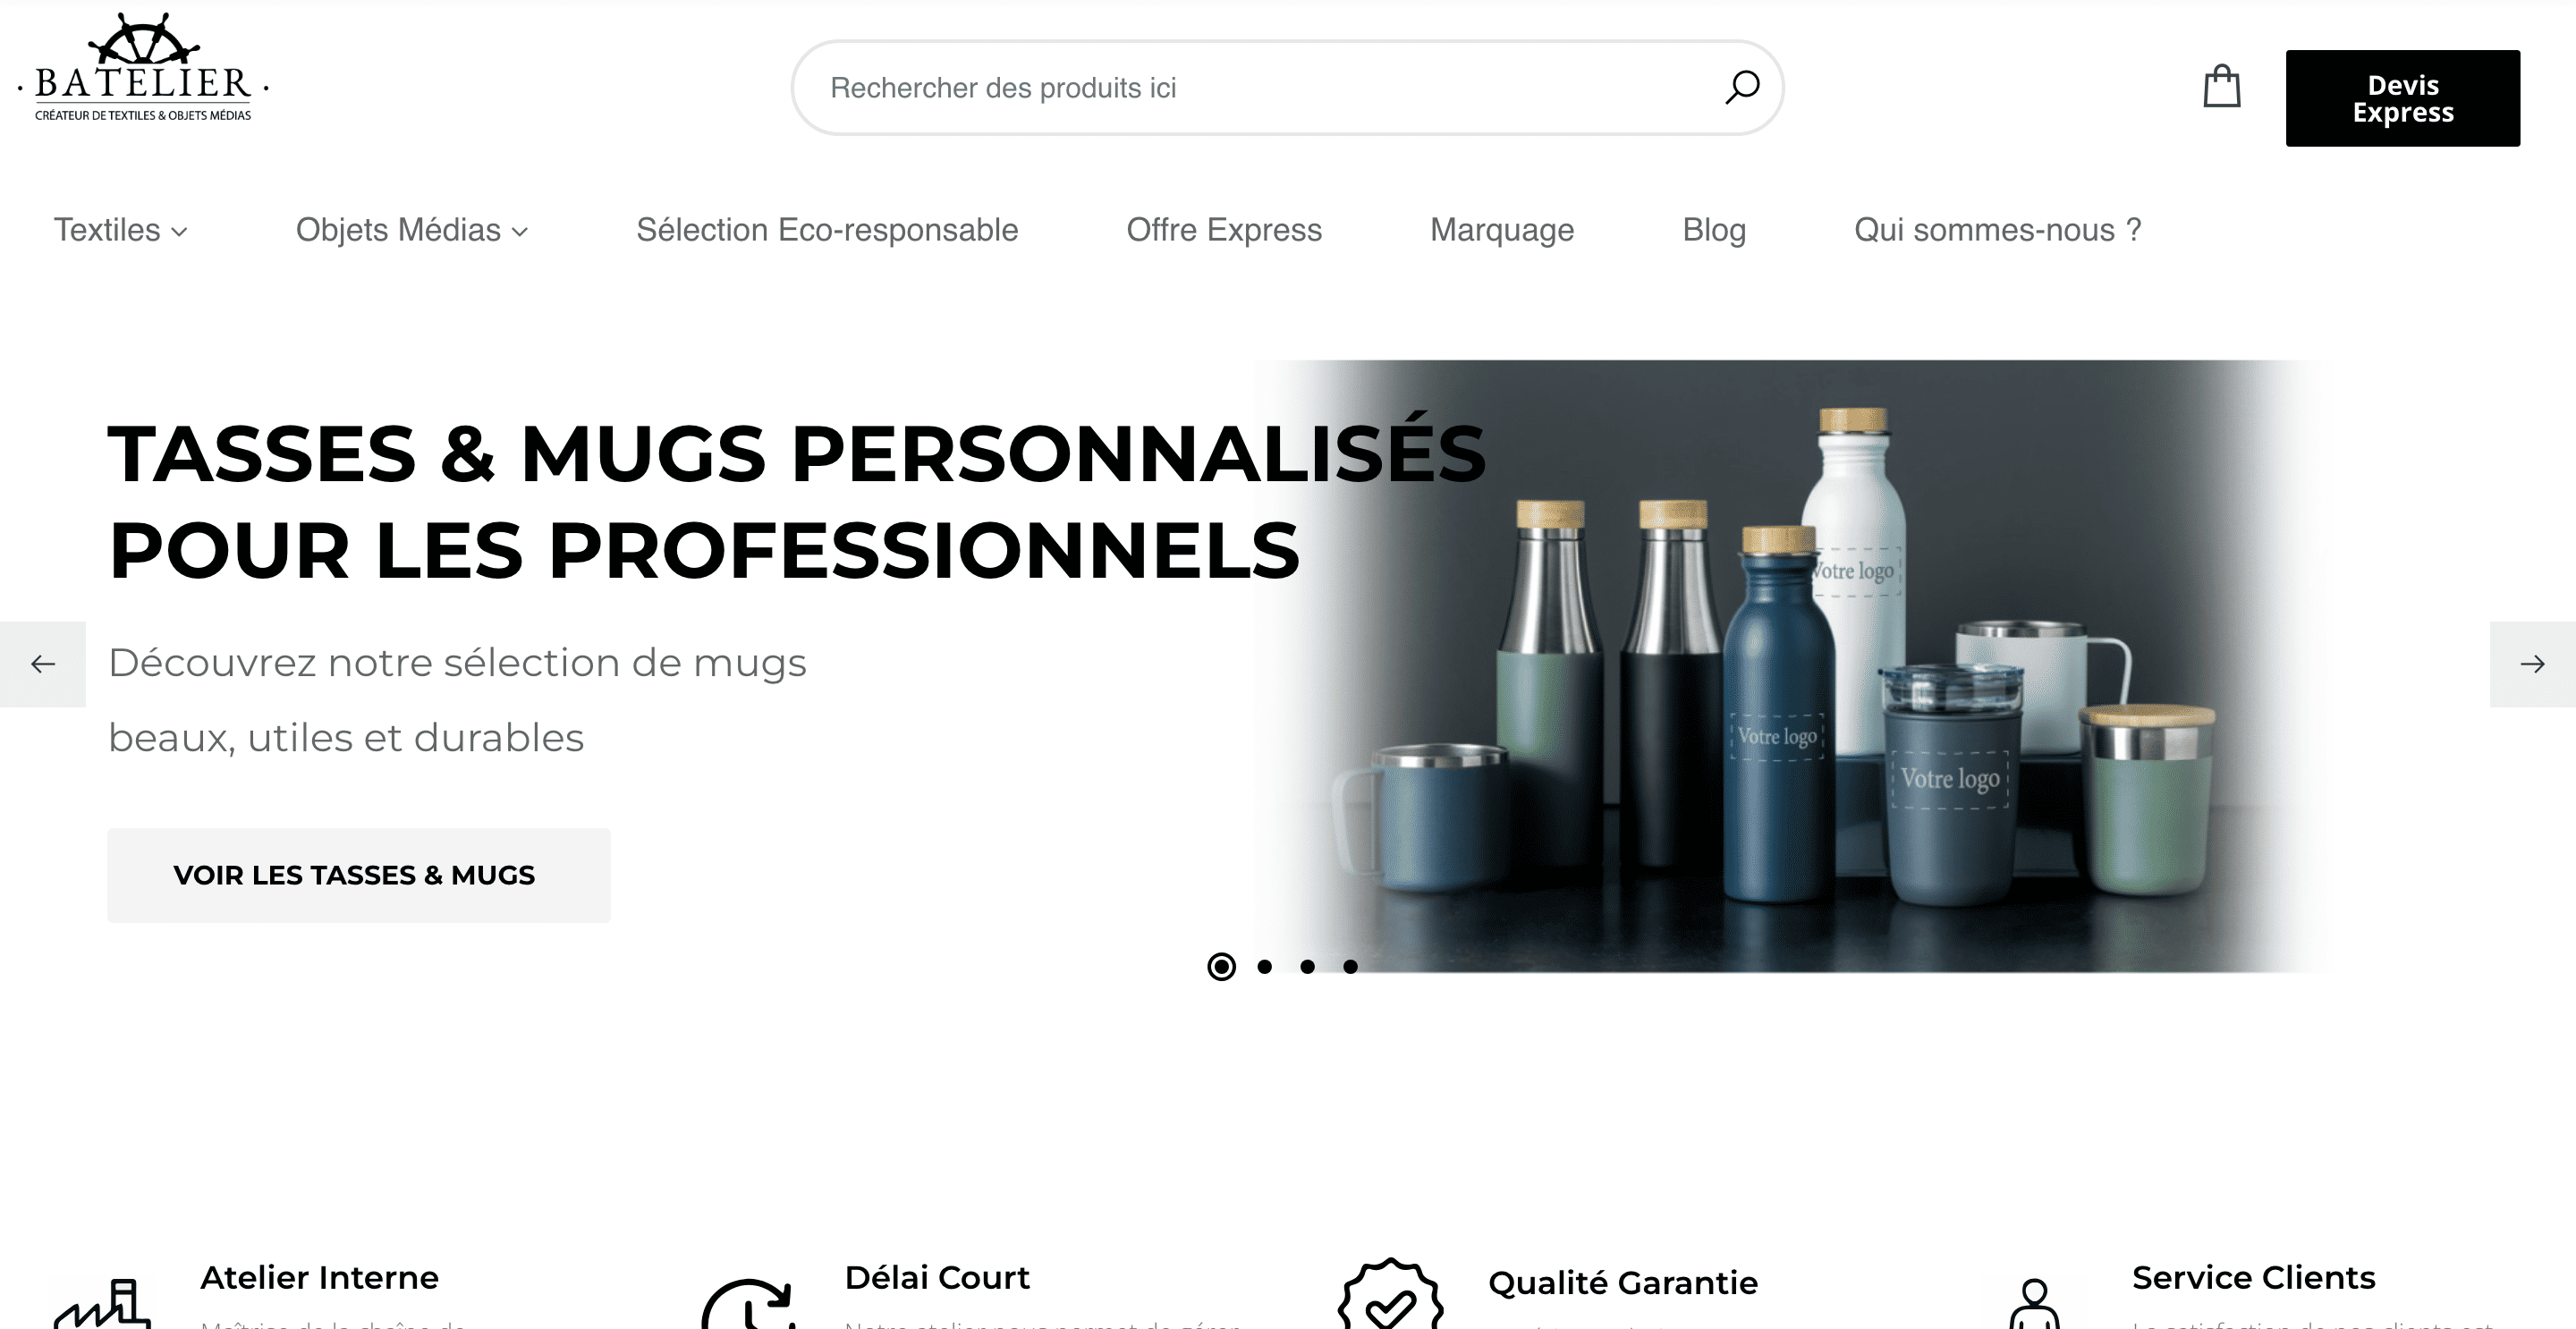Image resolution: width=2576 pixels, height=1329 pixels.
Task: Click the Devis Express button
Action: coord(2402,98)
